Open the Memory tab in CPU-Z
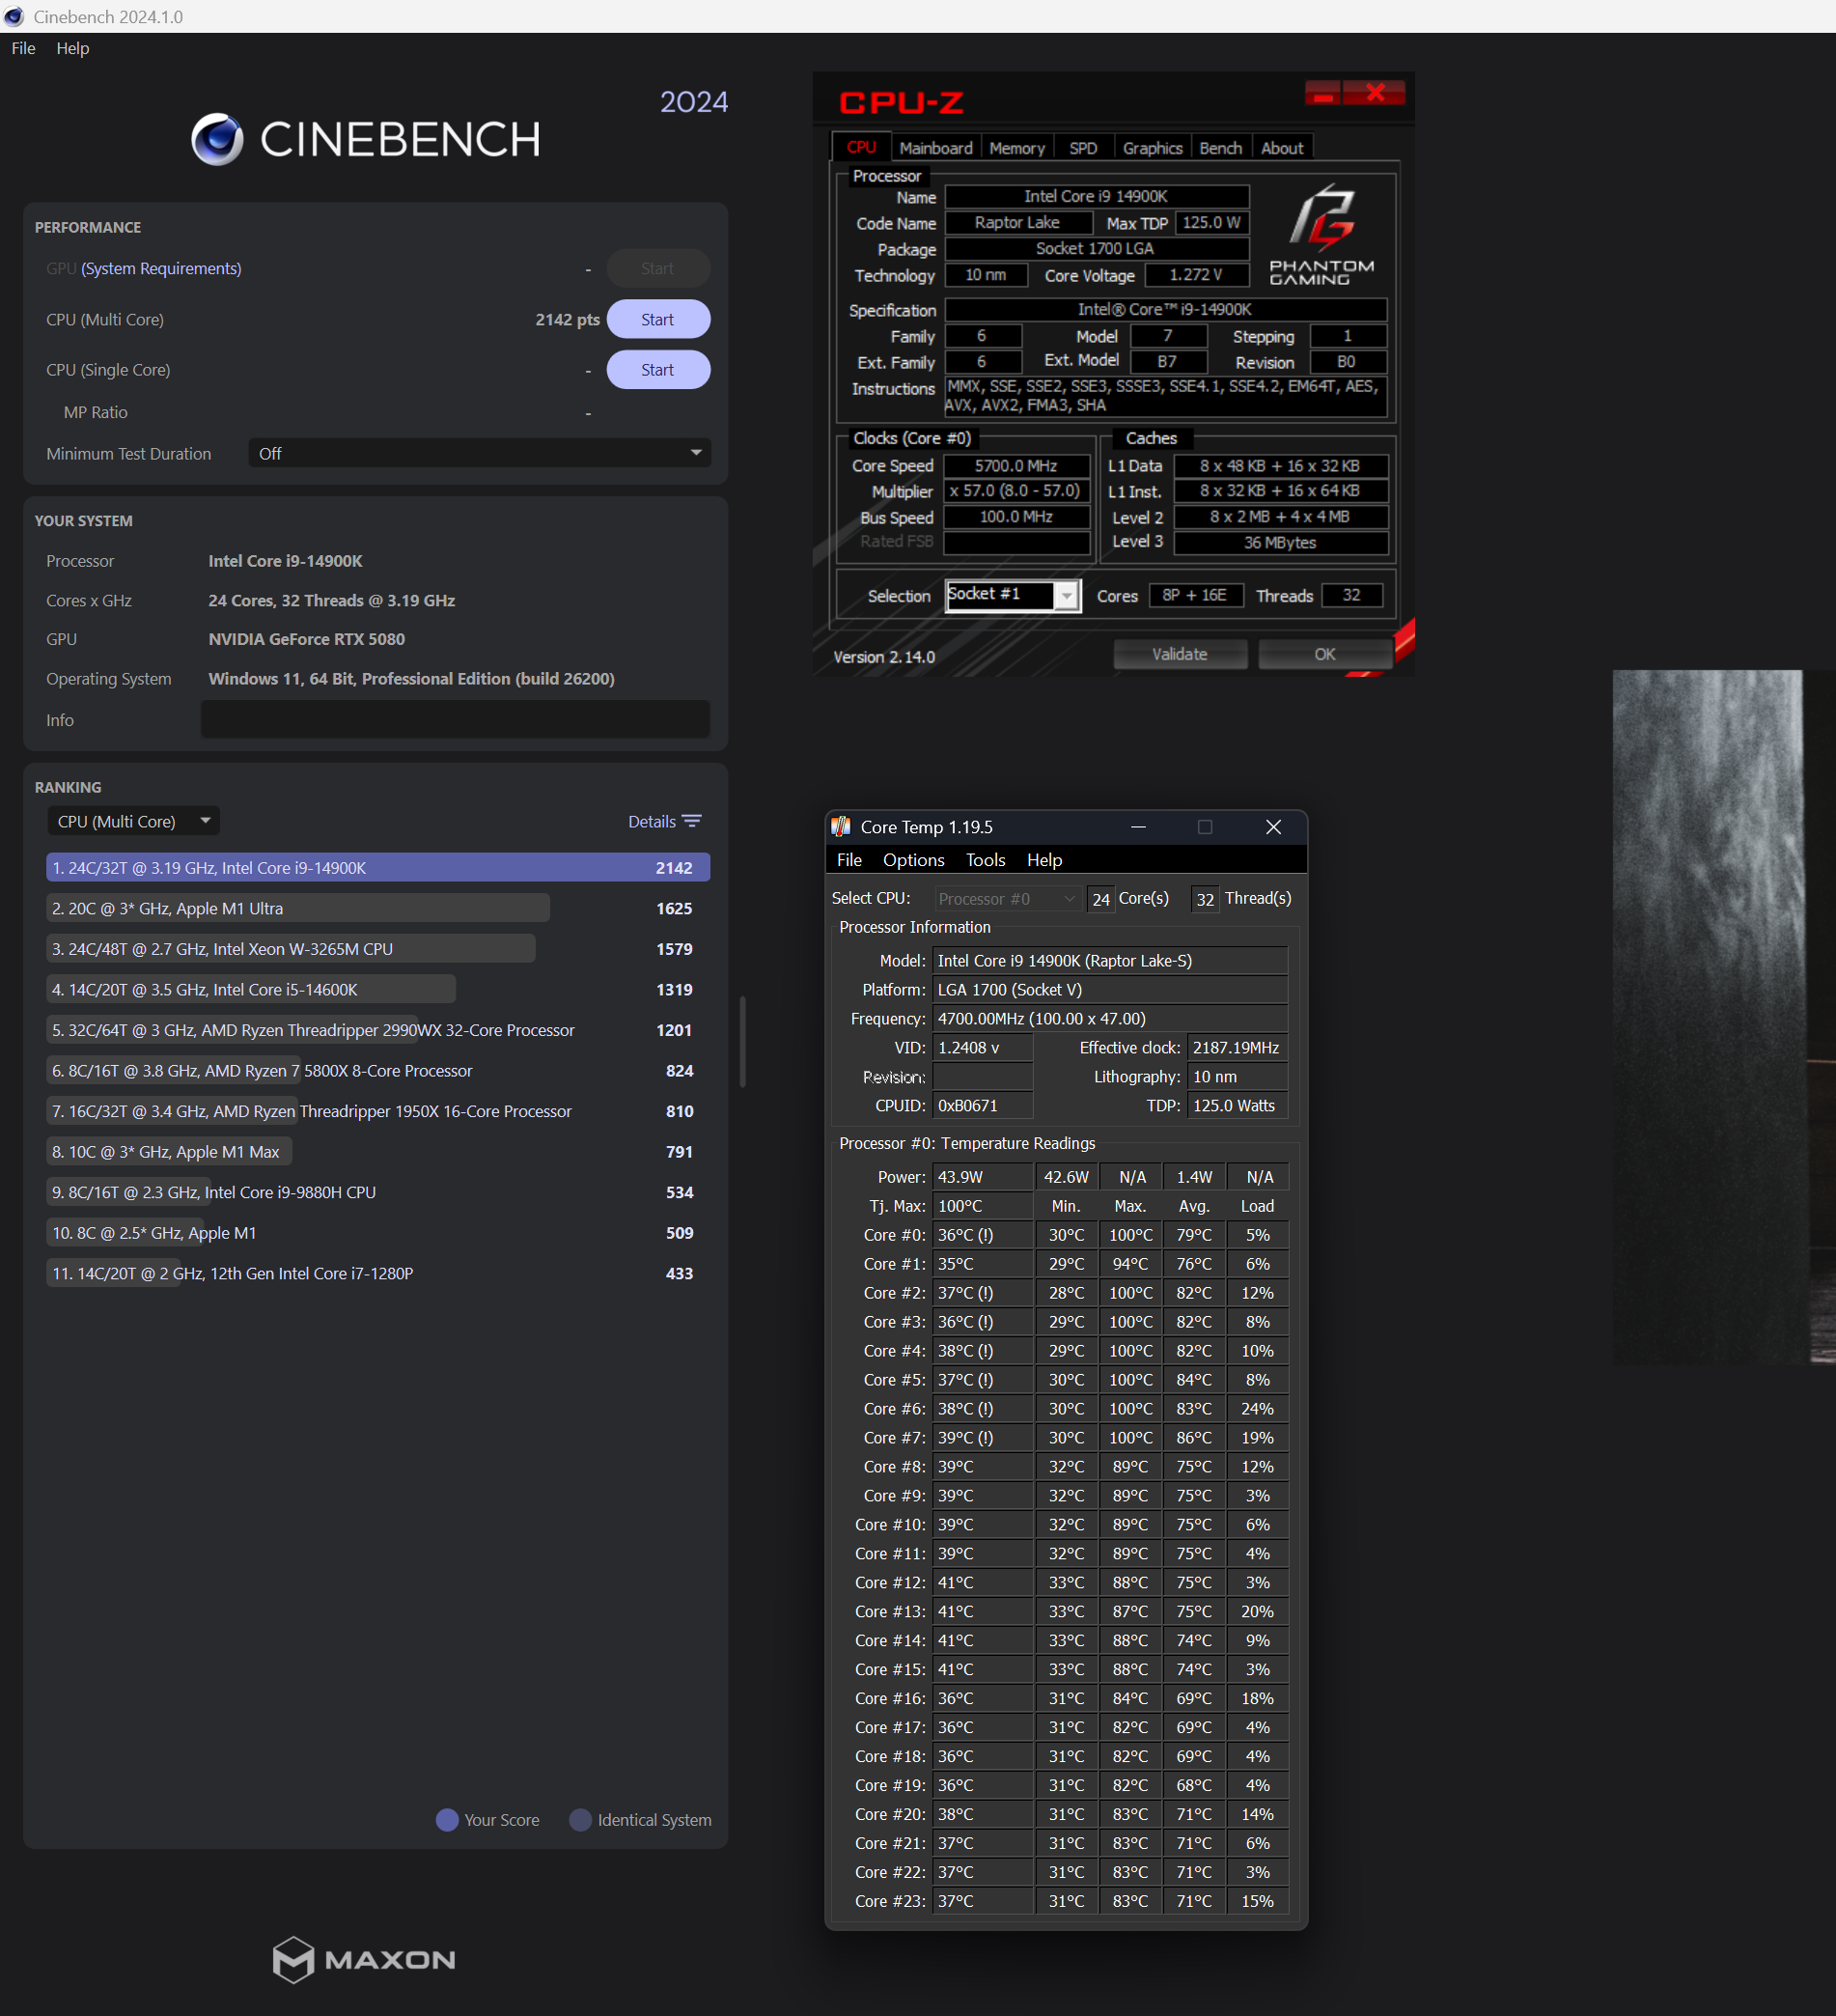Image resolution: width=1836 pixels, height=2016 pixels. (1016, 148)
